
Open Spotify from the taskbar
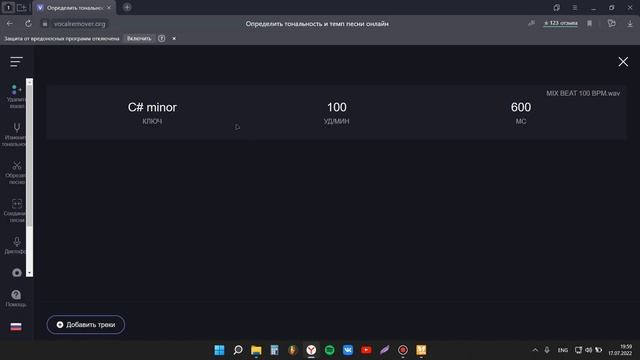click(329, 350)
